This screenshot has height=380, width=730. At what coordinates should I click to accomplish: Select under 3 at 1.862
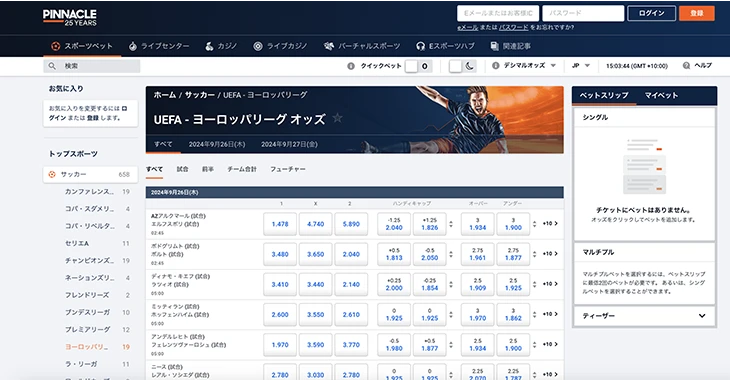click(x=513, y=314)
